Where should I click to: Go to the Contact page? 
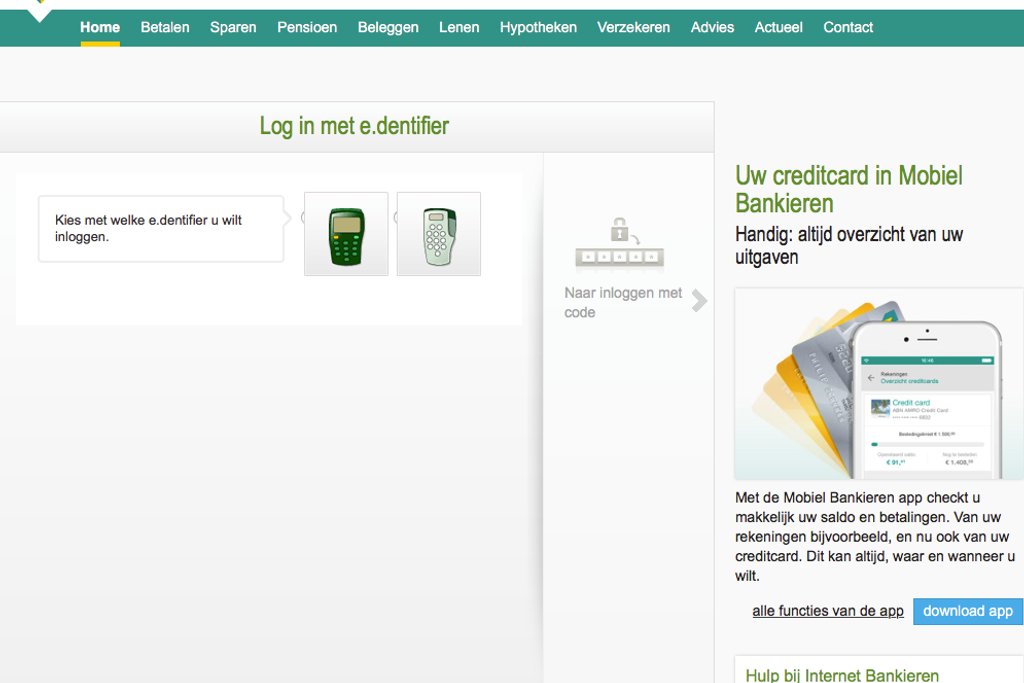click(x=848, y=28)
